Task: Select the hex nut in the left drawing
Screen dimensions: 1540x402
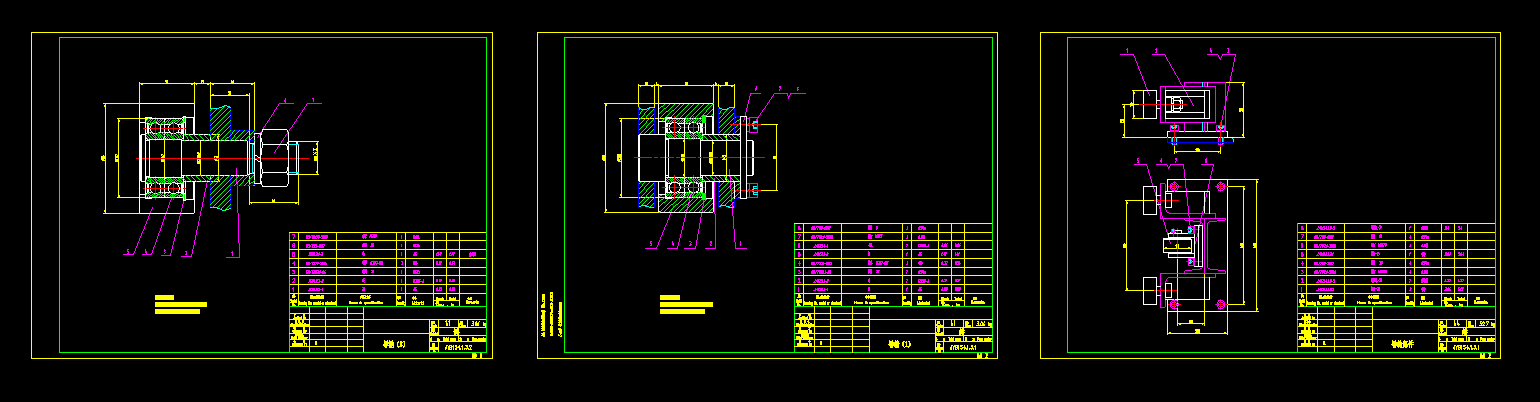Action: 275,157
